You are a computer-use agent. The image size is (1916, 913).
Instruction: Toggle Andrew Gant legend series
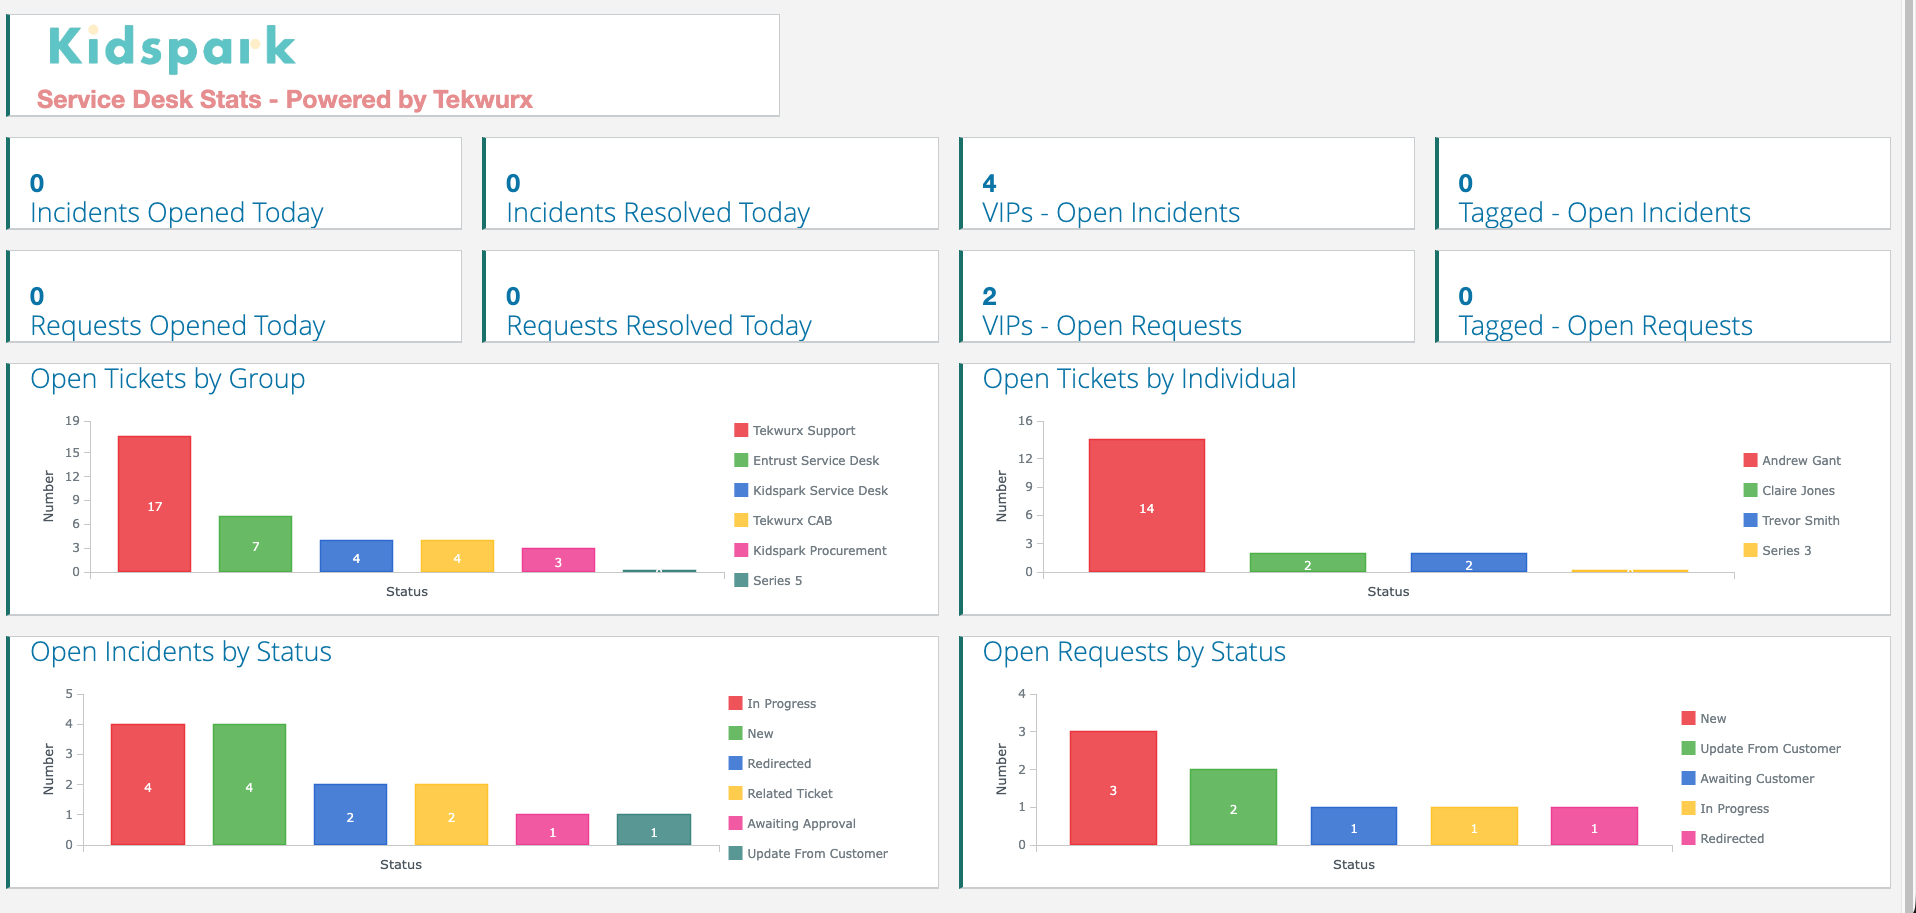tap(1800, 461)
